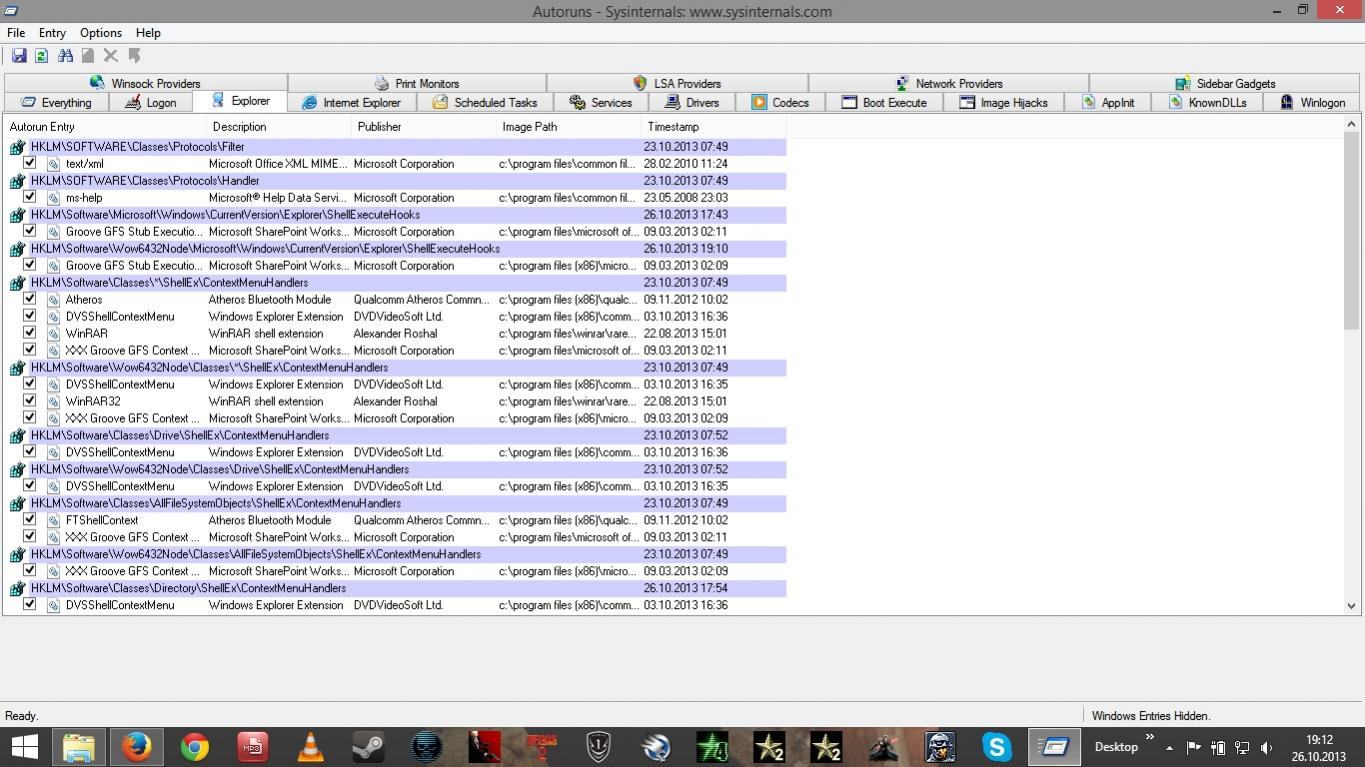
Task: Open VLC media player from taskbar
Action: tap(311, 747)
